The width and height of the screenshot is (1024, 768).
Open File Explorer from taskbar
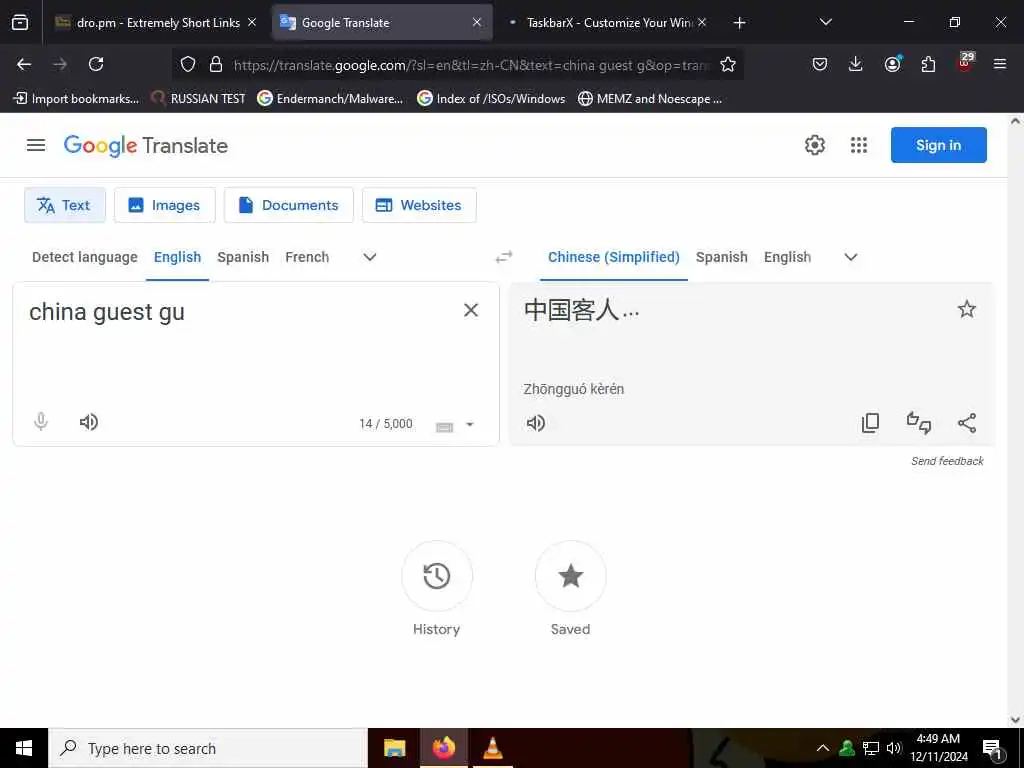(x=394, y=748)
